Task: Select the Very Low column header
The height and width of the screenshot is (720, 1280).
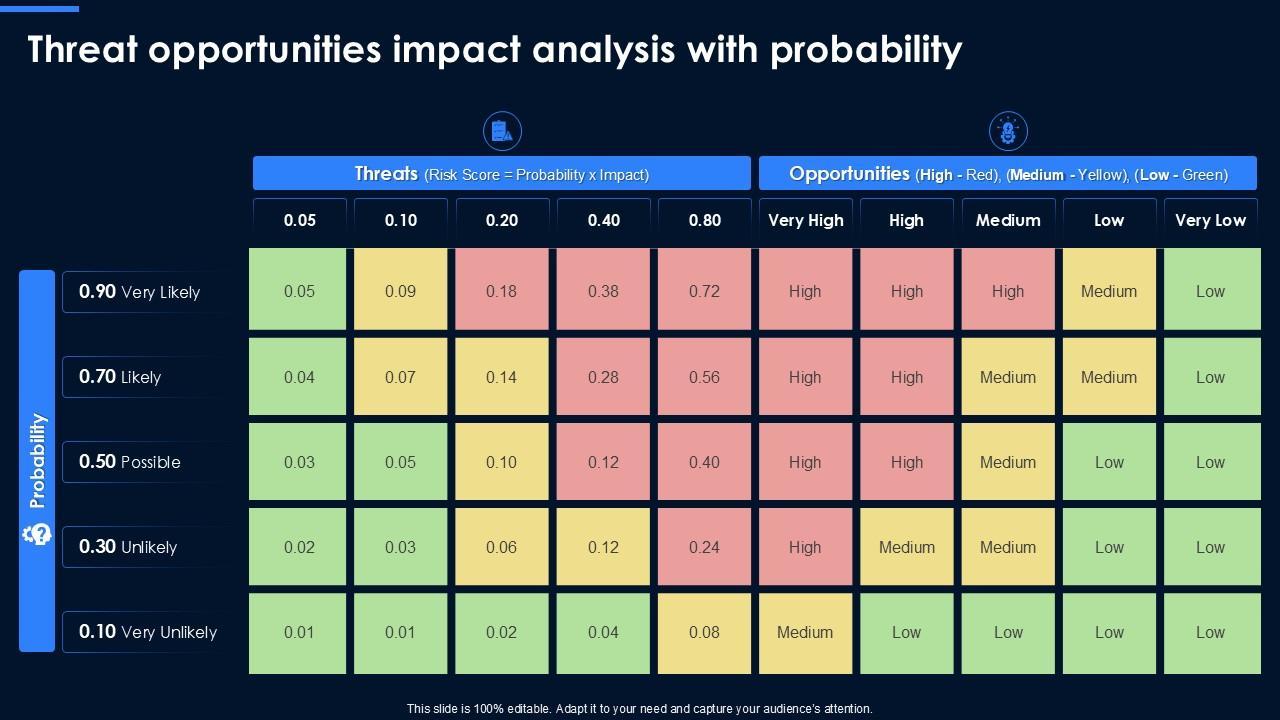Action: tap(1210, 220)
